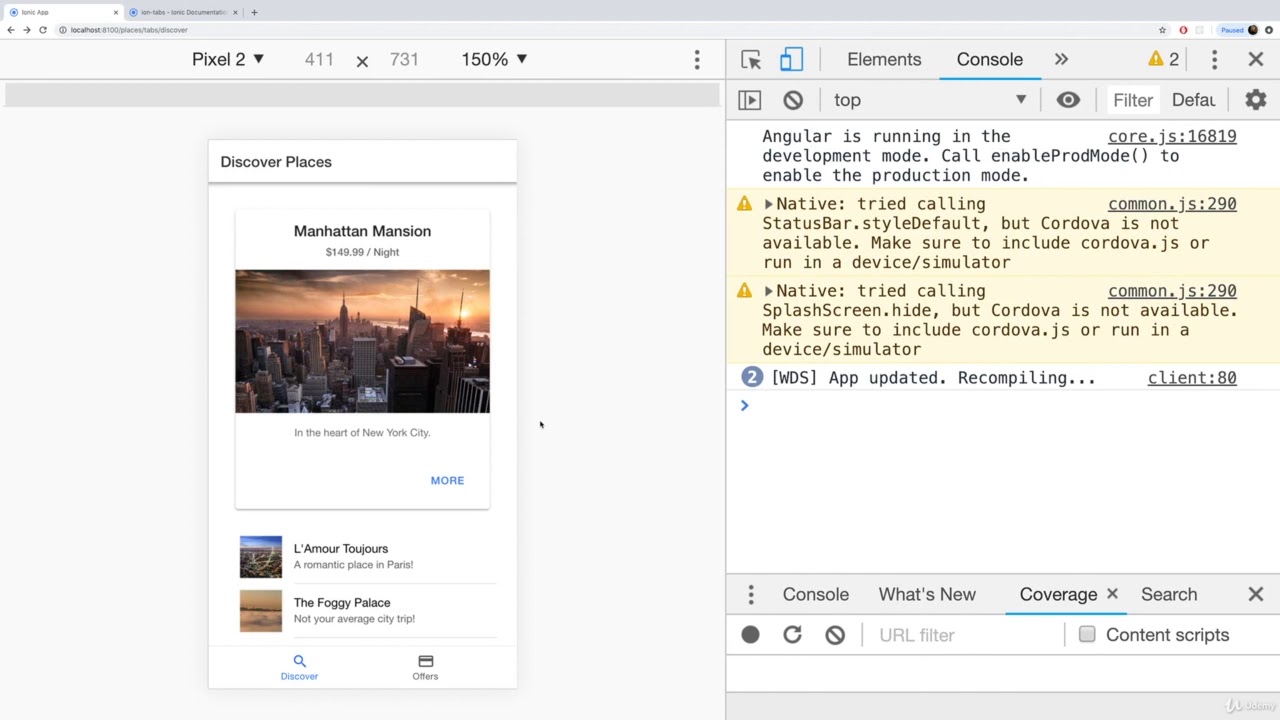Enable the Content scripts checkbox
This screenshot has width=1280, height=720.
pyautogui.click(x=1087, y=634)
